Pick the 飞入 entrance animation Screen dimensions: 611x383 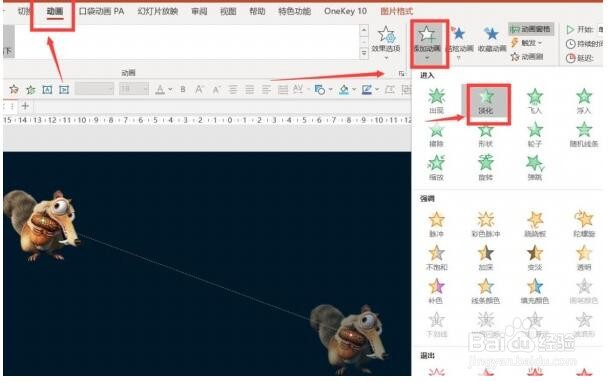tap(535, 101)
